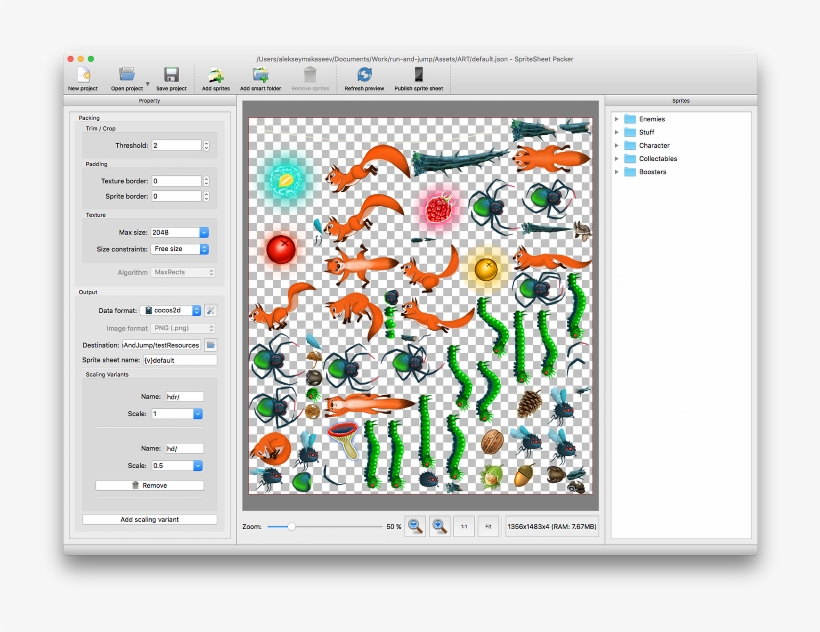Viewport: 820px width, 632px height.
Task: Click the Fit button
Action: click(x=488, y=525)
